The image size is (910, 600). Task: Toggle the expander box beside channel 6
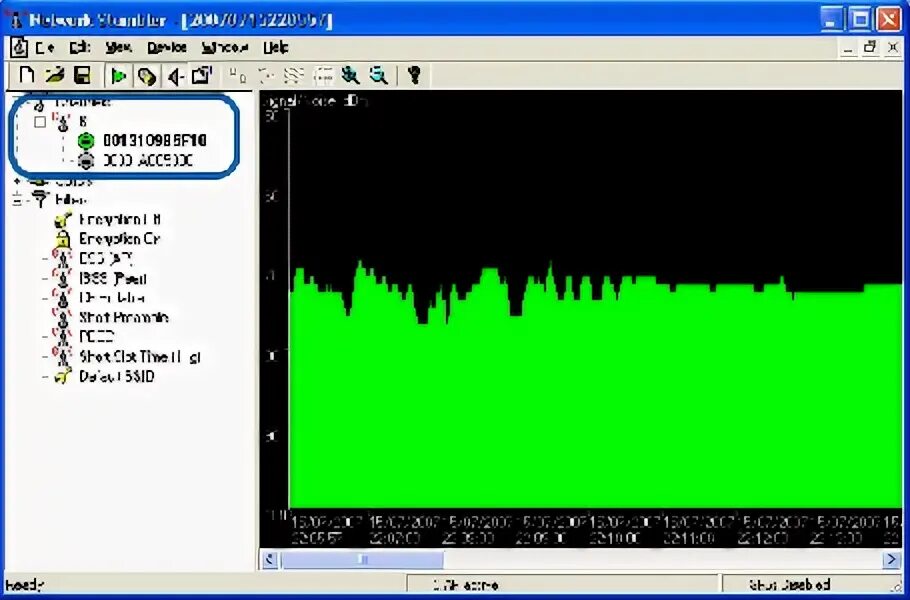click(40, 122)
